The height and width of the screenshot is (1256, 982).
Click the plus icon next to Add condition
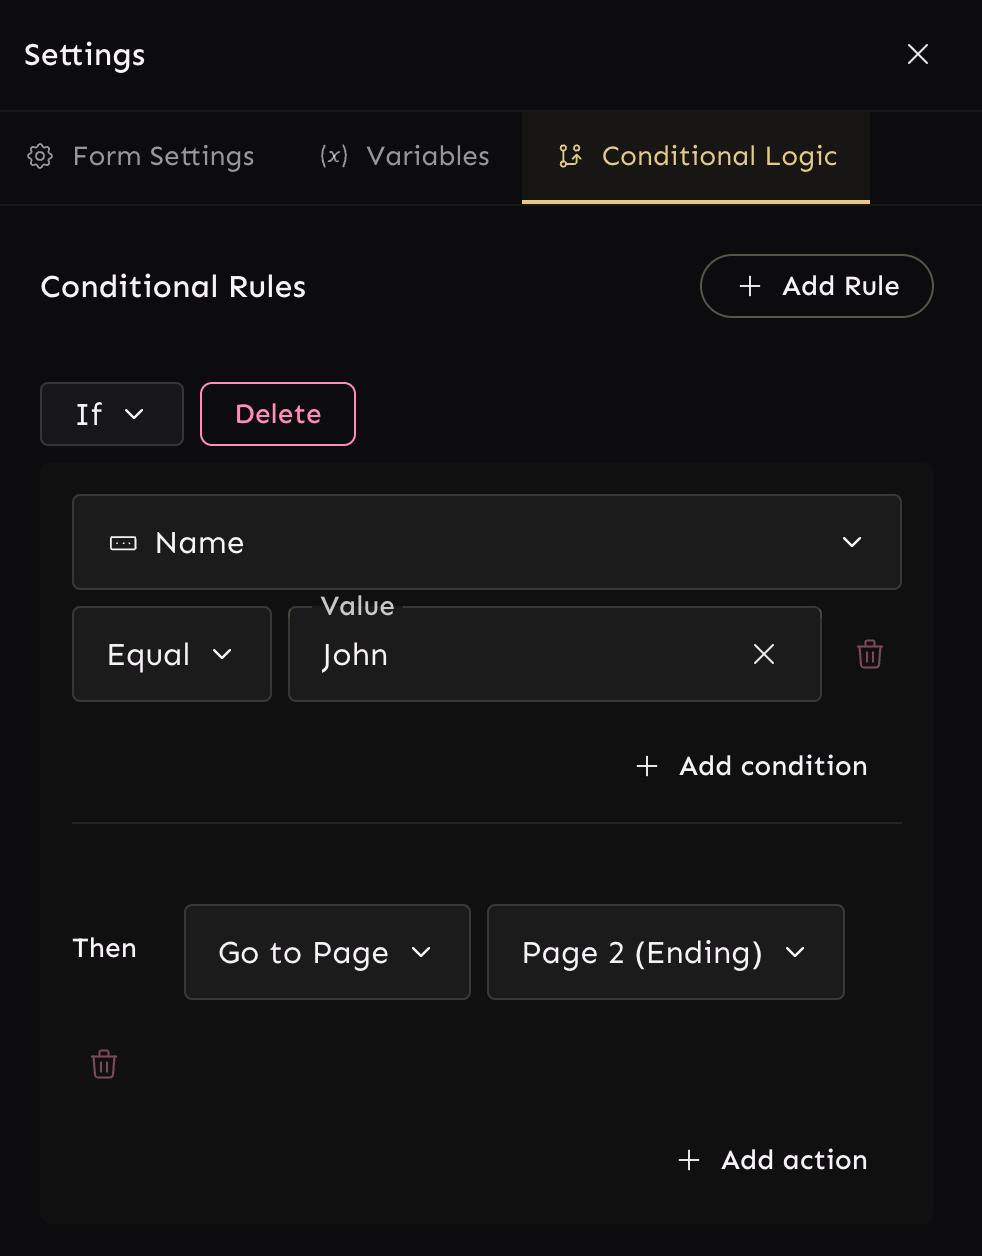coord(647,766)
